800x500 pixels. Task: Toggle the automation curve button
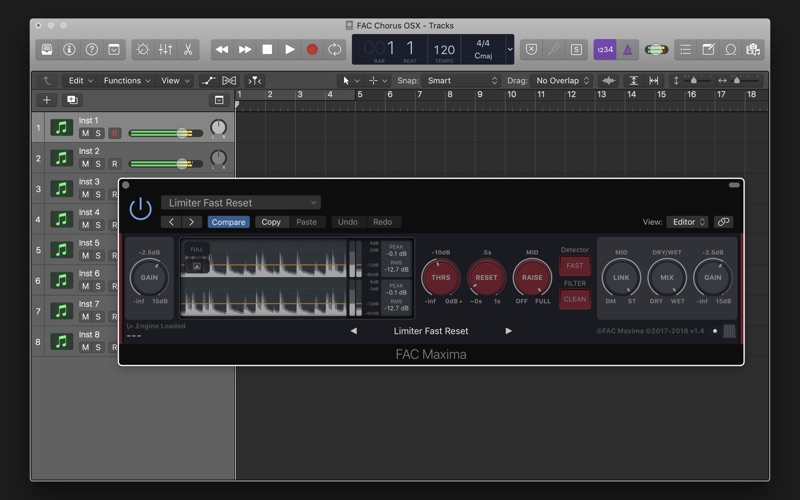point(208,81)
